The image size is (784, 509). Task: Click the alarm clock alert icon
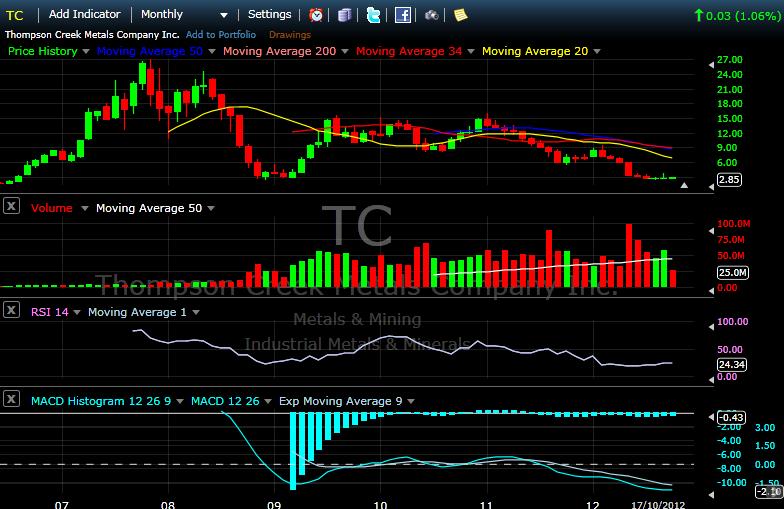click(316, 15)
